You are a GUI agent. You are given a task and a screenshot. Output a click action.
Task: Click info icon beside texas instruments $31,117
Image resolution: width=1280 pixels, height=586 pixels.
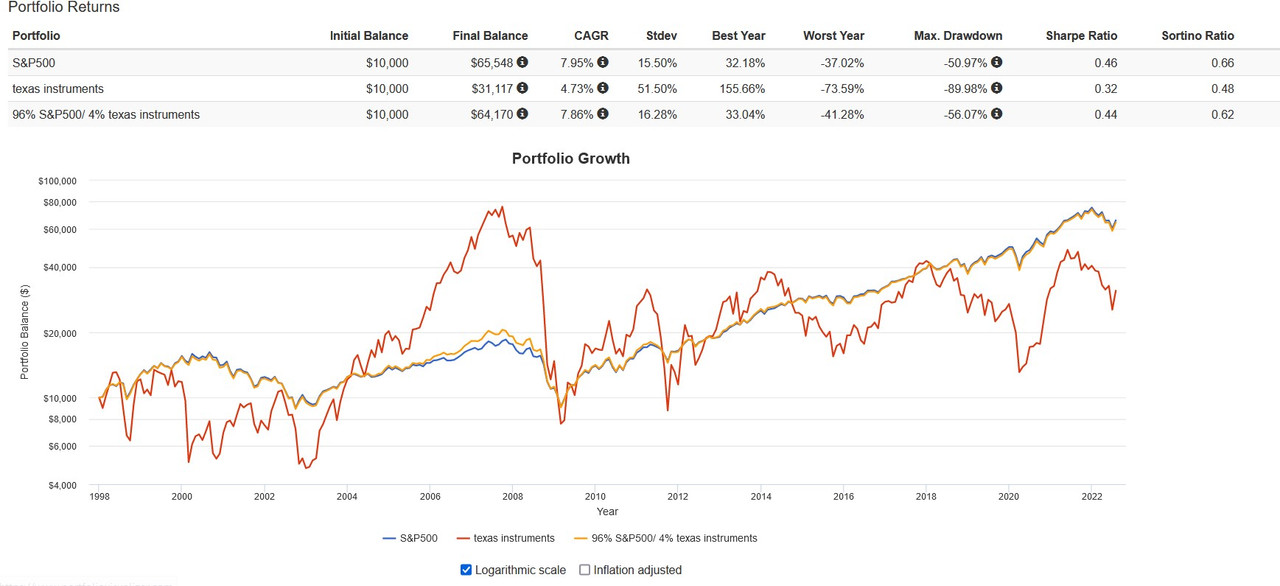(x=522, y=88)
